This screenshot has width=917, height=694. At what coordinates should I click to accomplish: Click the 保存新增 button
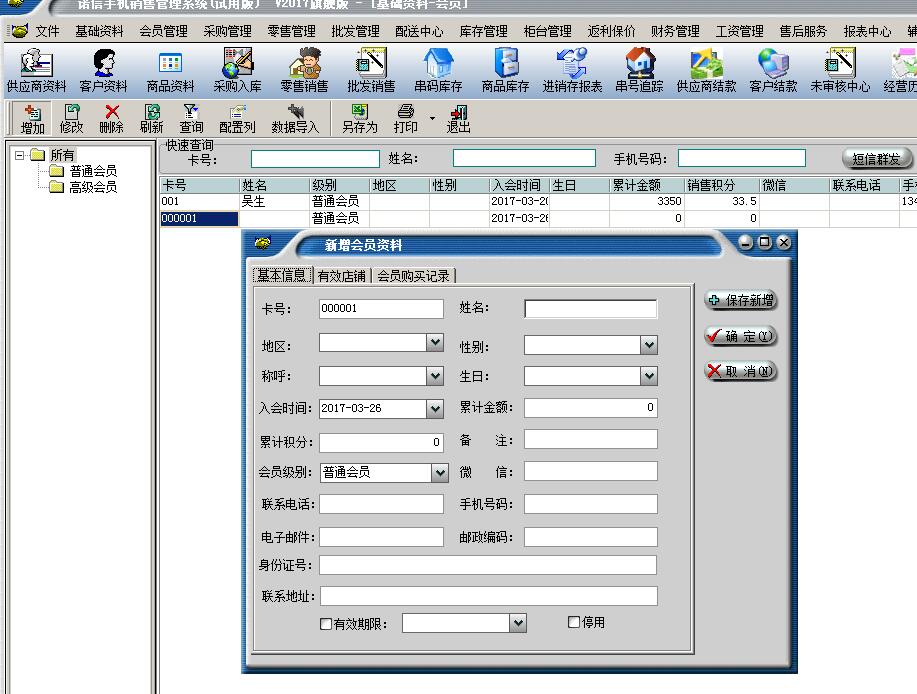[x=741, y=300]
